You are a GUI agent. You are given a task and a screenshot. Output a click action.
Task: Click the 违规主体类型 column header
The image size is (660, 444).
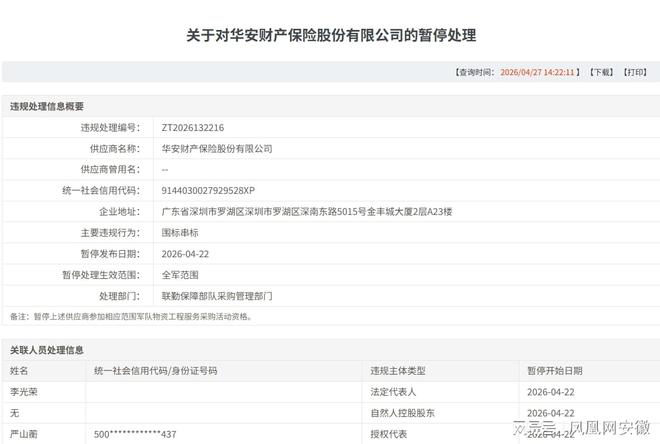pos(398,371)
